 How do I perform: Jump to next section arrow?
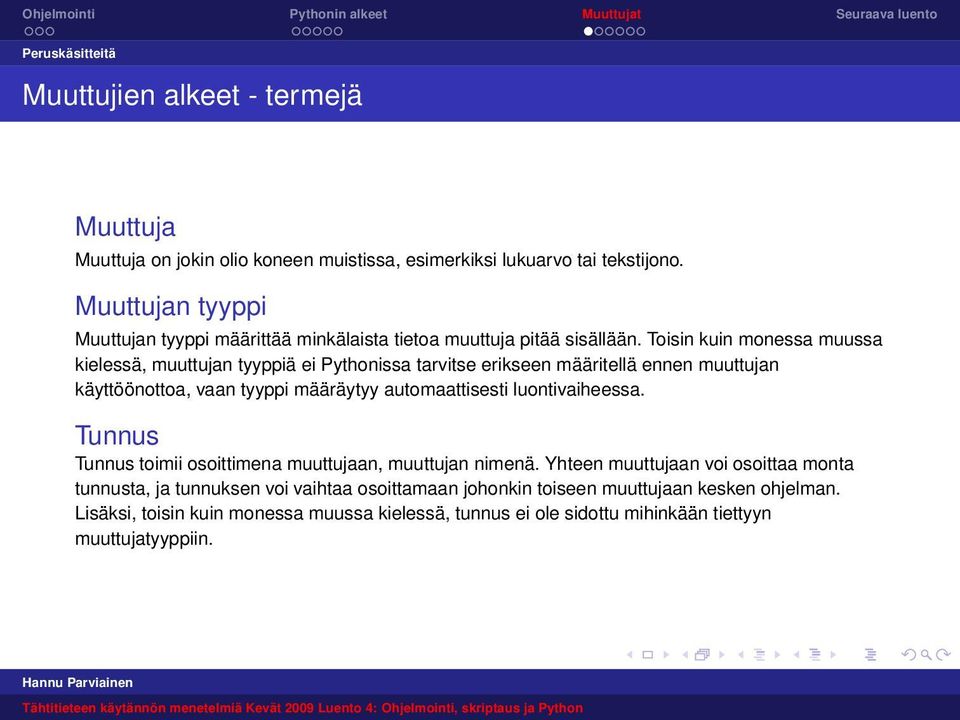click(833, 654)
